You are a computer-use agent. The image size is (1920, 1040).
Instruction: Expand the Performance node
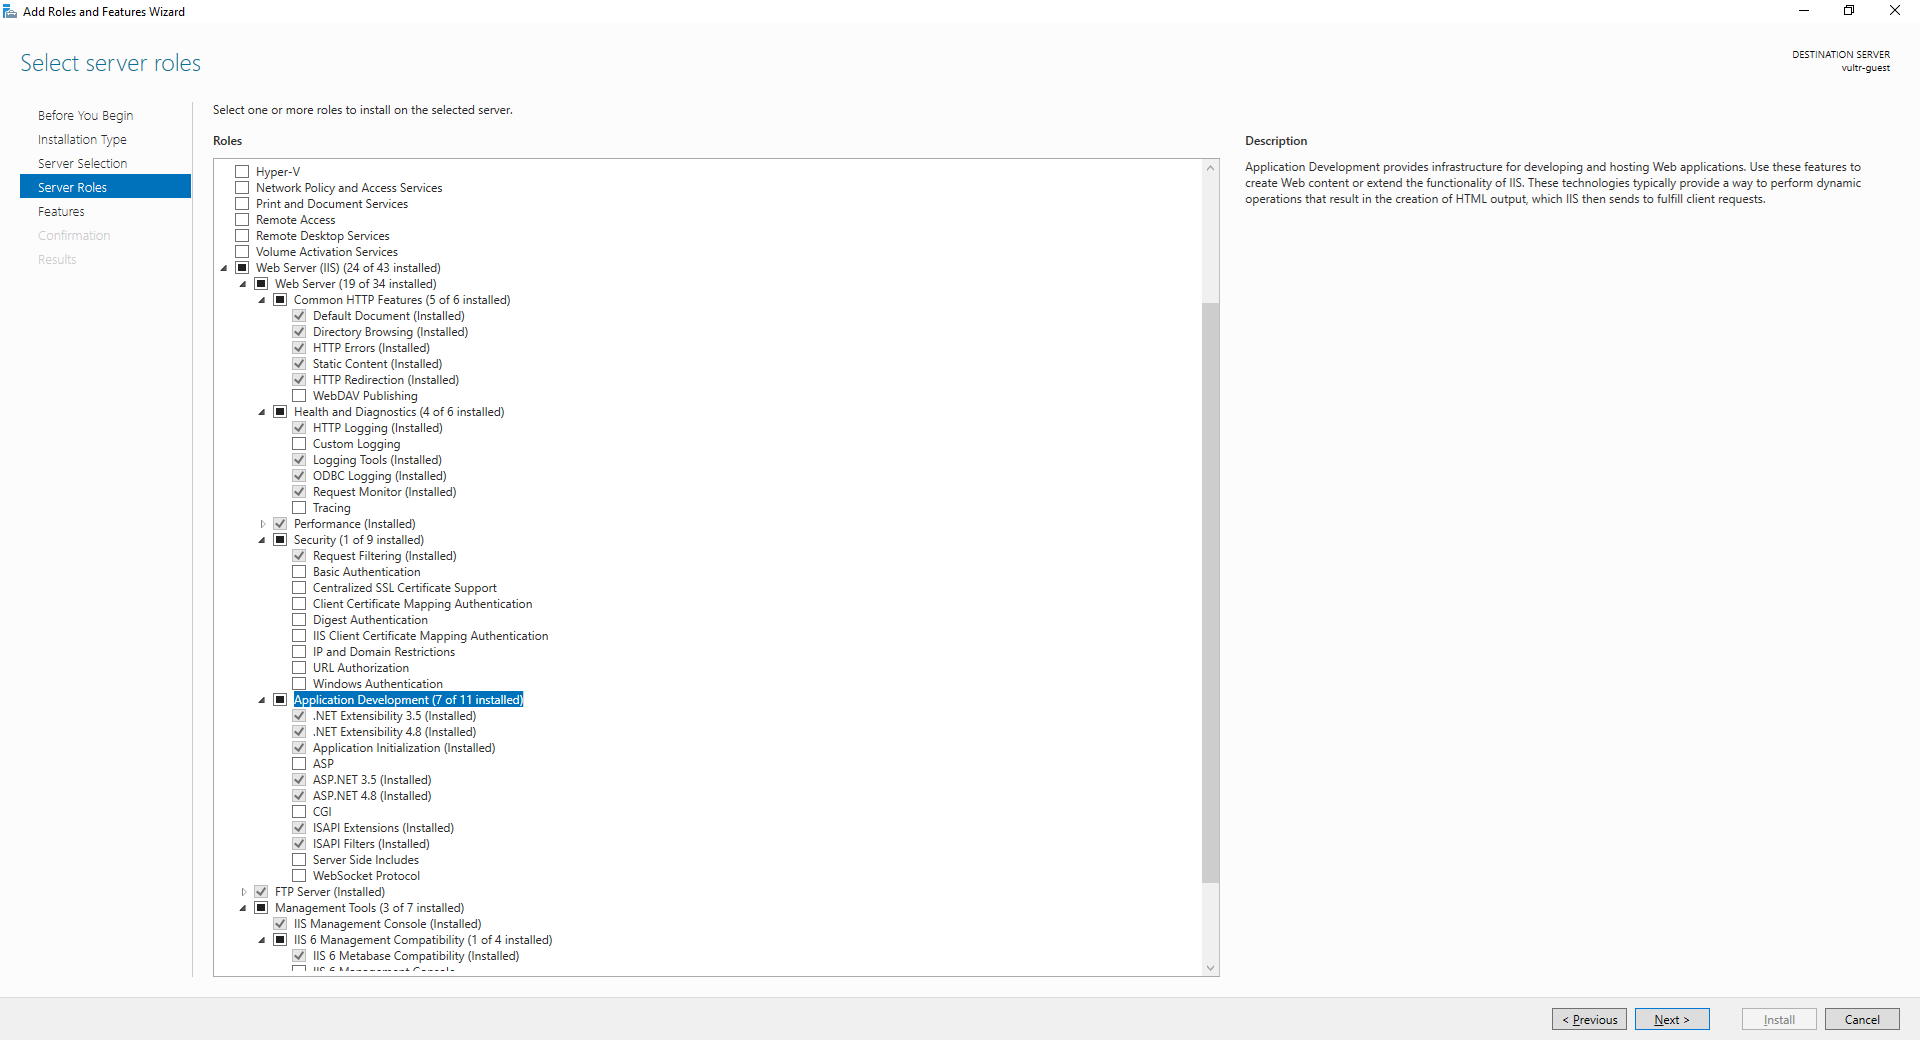[x=262, y=523]
